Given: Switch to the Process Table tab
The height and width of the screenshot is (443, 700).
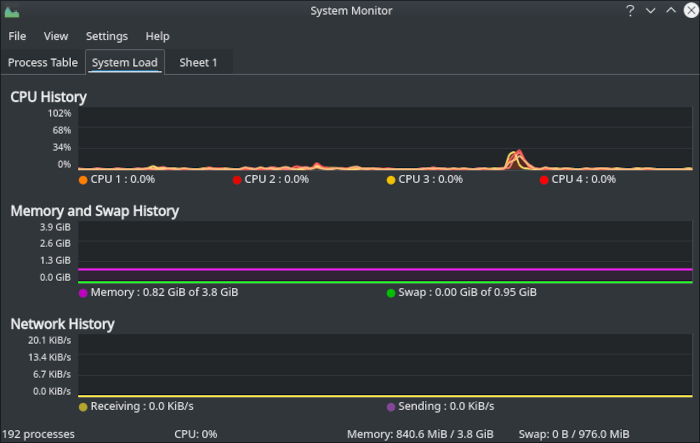Looking at the screenshot, I should point(43,63).
